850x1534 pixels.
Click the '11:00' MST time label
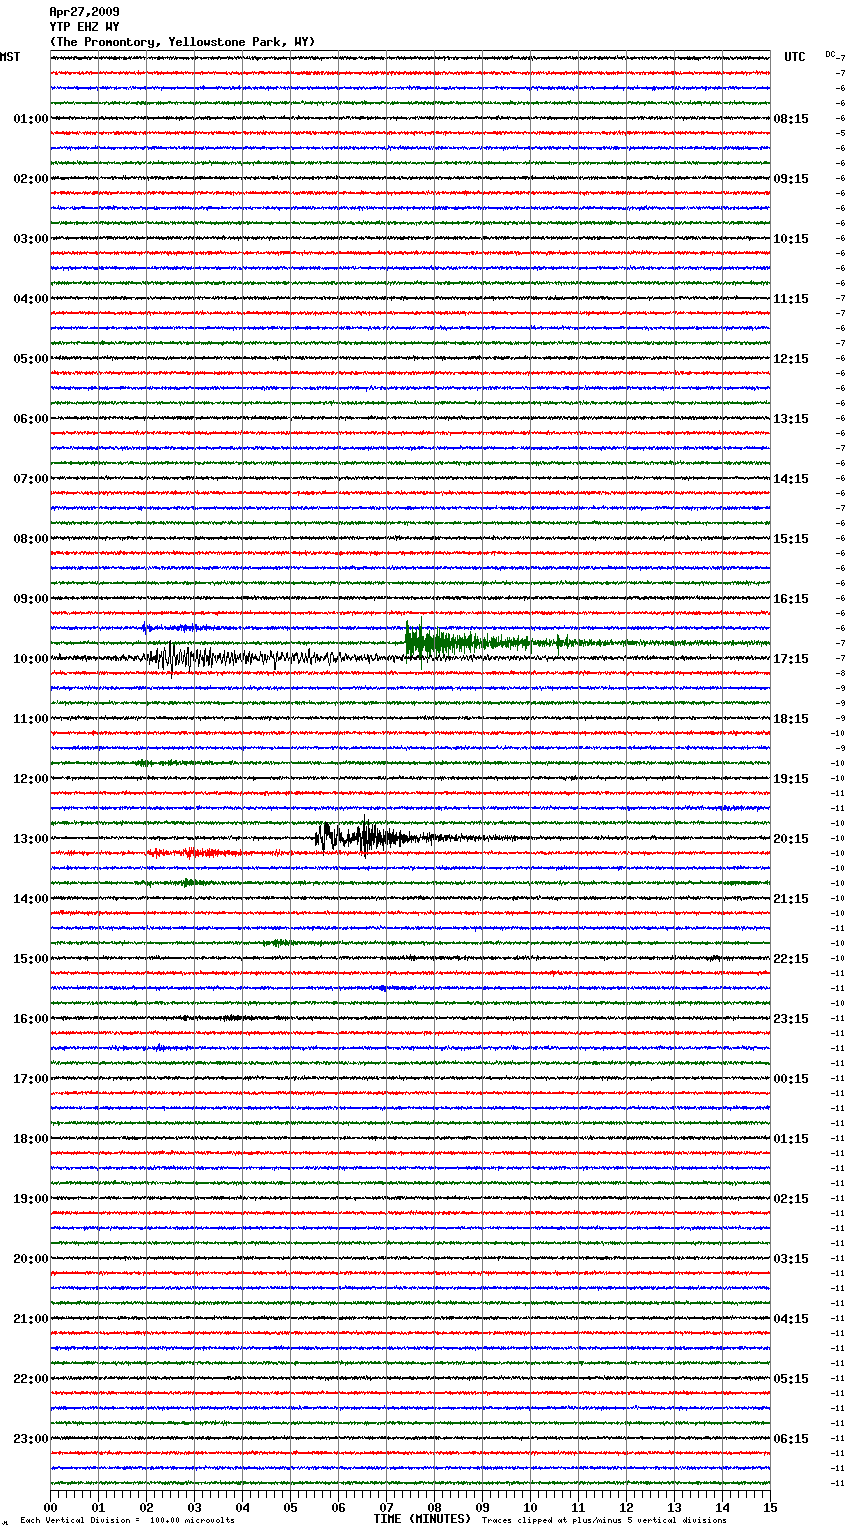point(31,719)
